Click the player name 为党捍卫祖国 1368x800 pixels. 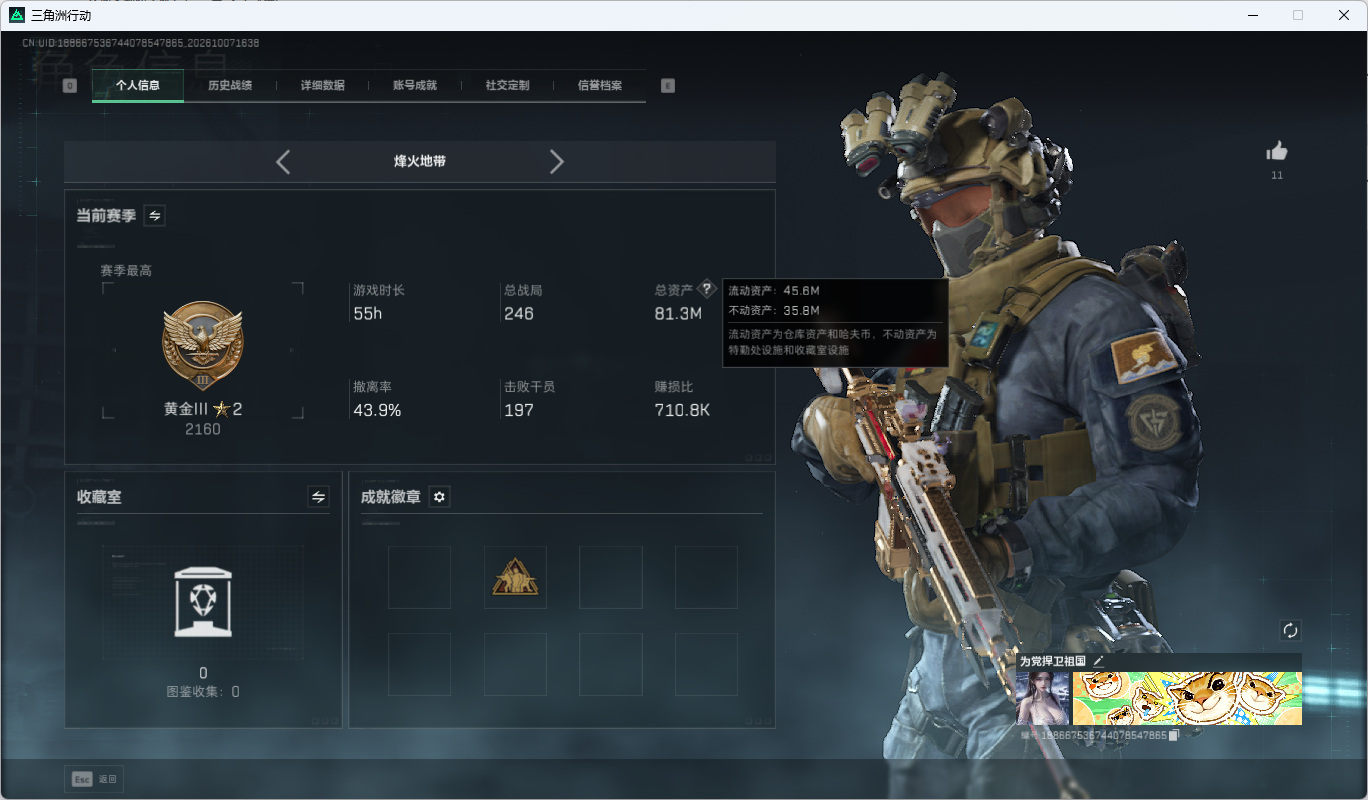pos(1053,661)
